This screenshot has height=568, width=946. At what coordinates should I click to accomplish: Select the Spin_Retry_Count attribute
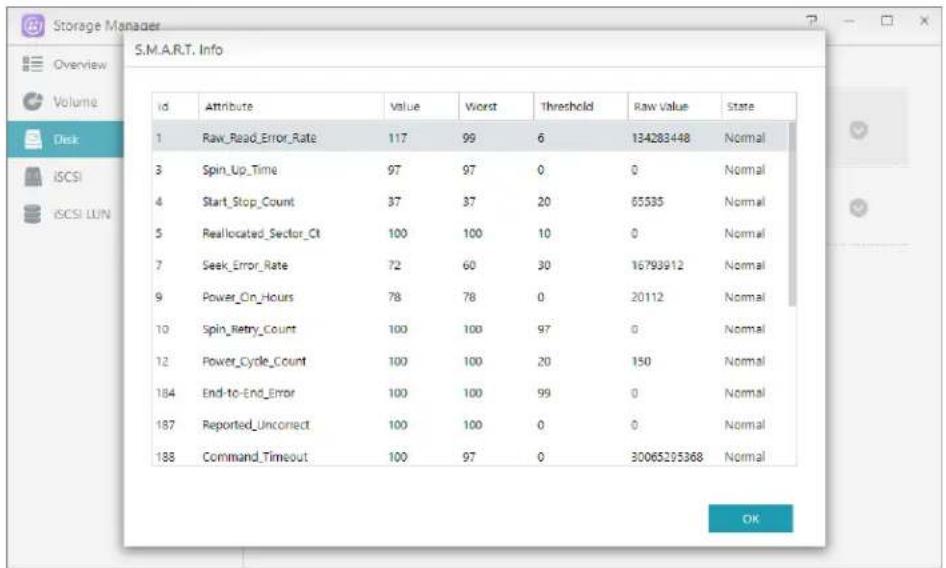coord(249,329)
